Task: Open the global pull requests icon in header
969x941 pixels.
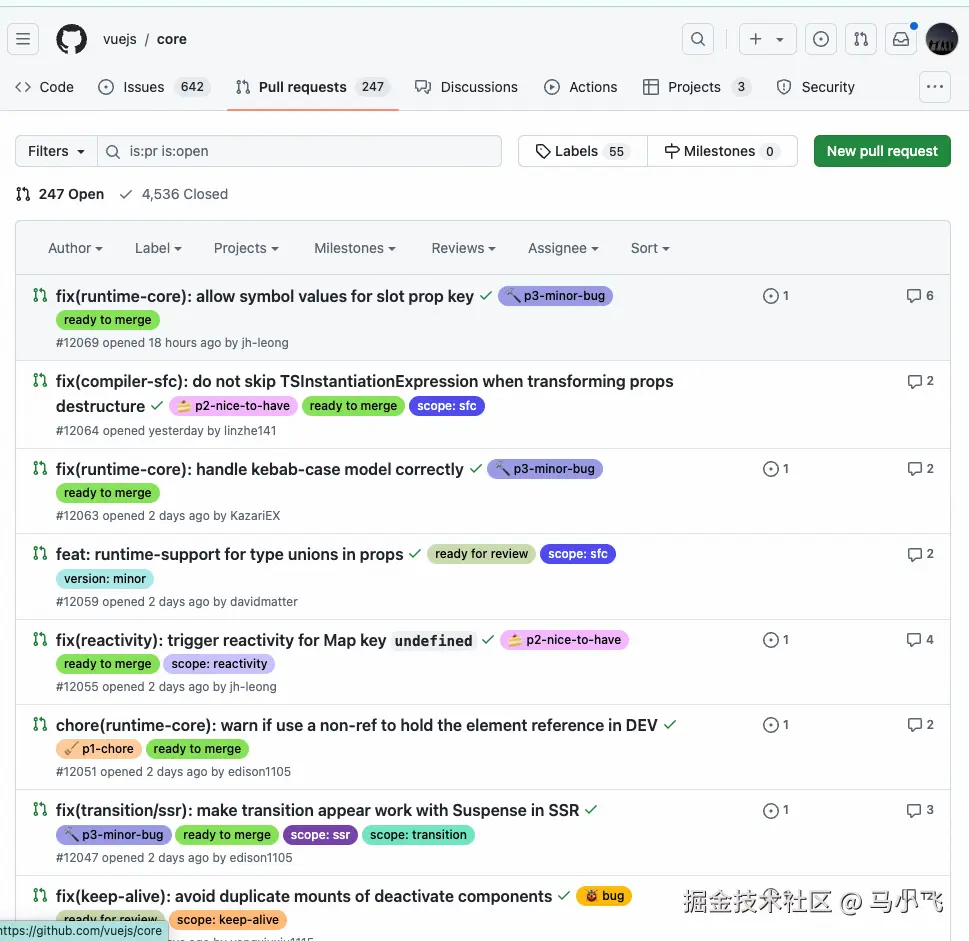Action: [861, 39]
